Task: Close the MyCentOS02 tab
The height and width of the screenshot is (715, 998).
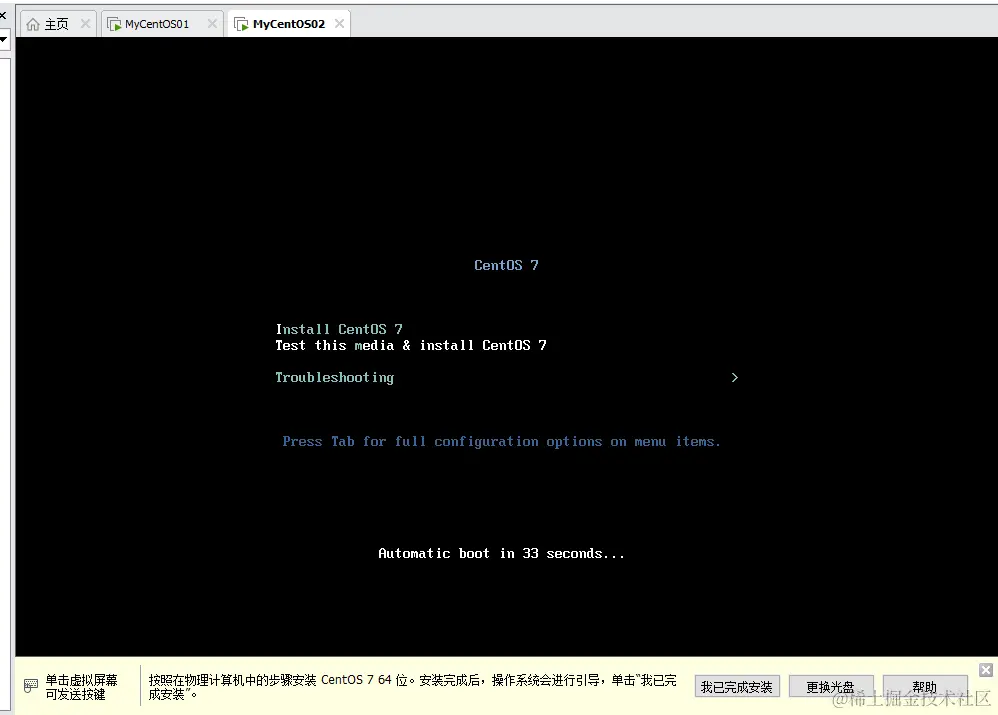Action: coord(339,24)
